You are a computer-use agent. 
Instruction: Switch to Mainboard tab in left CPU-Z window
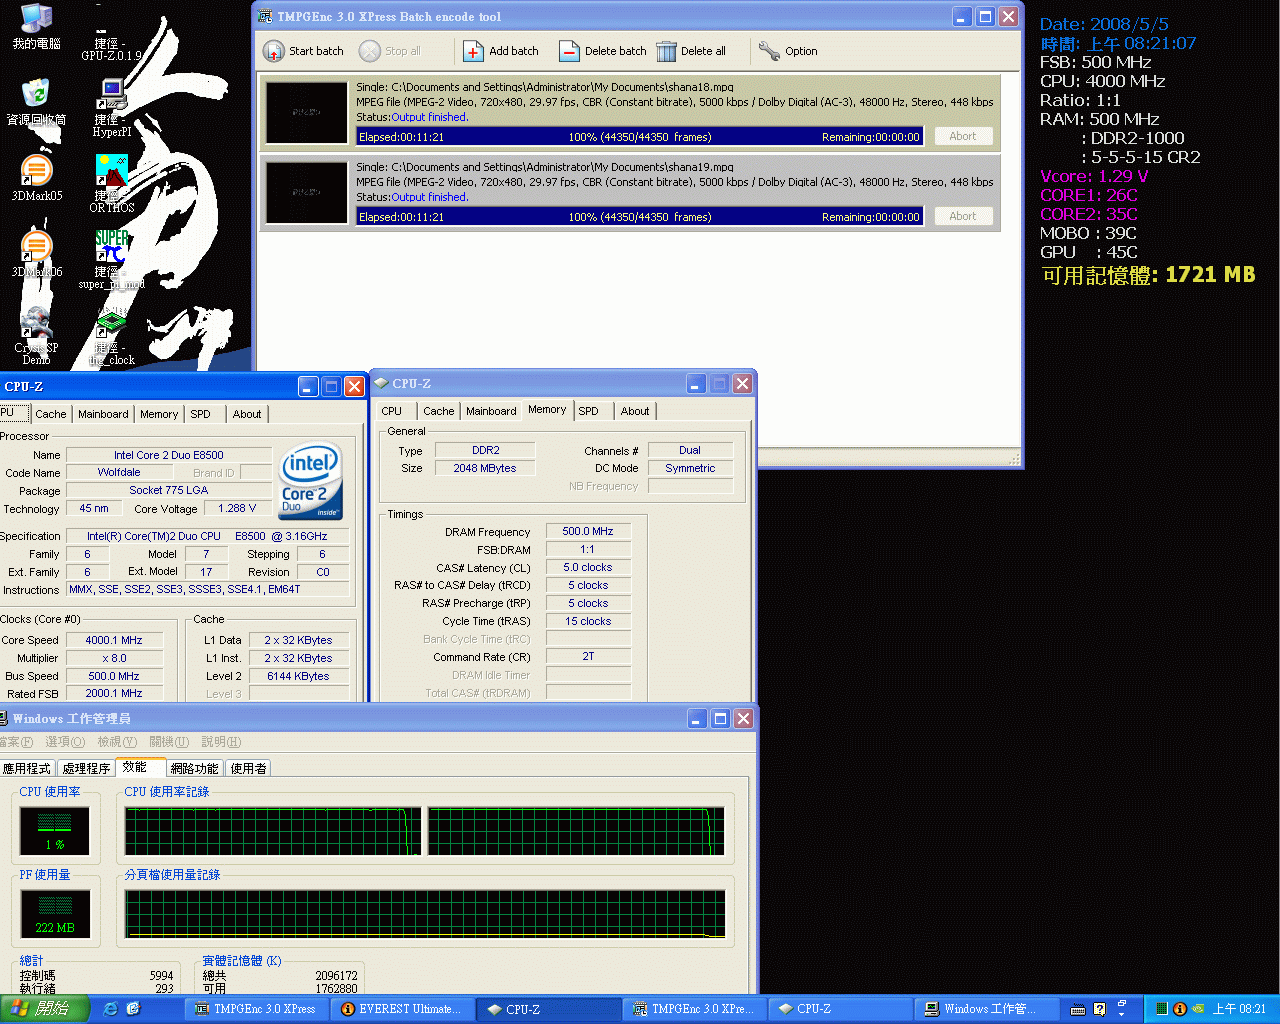(x=103, y=414)
